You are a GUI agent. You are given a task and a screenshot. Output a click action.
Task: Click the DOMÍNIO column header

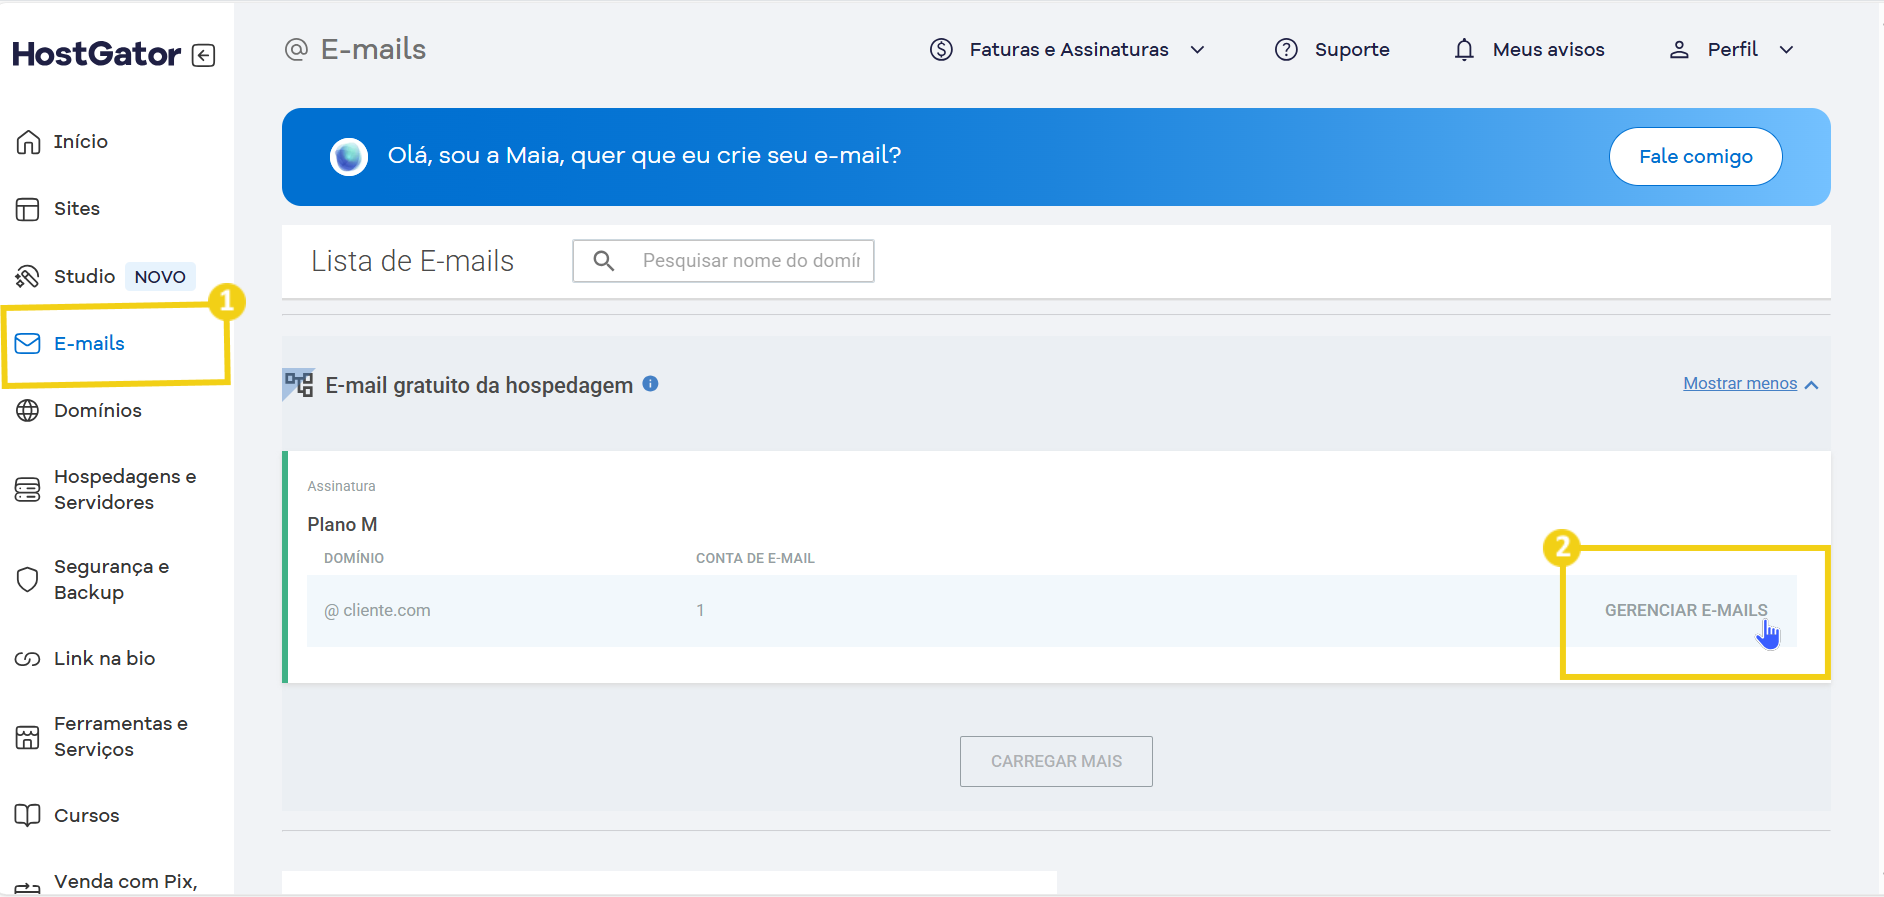coord(354,558)
